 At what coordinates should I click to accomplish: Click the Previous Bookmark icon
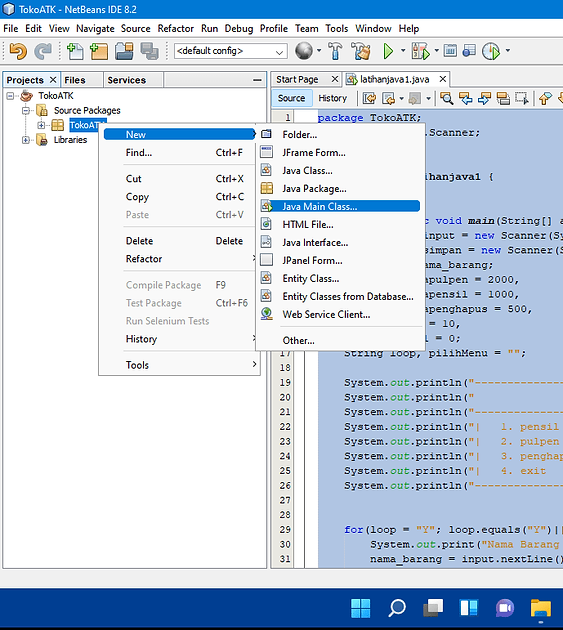click(545, 98)
